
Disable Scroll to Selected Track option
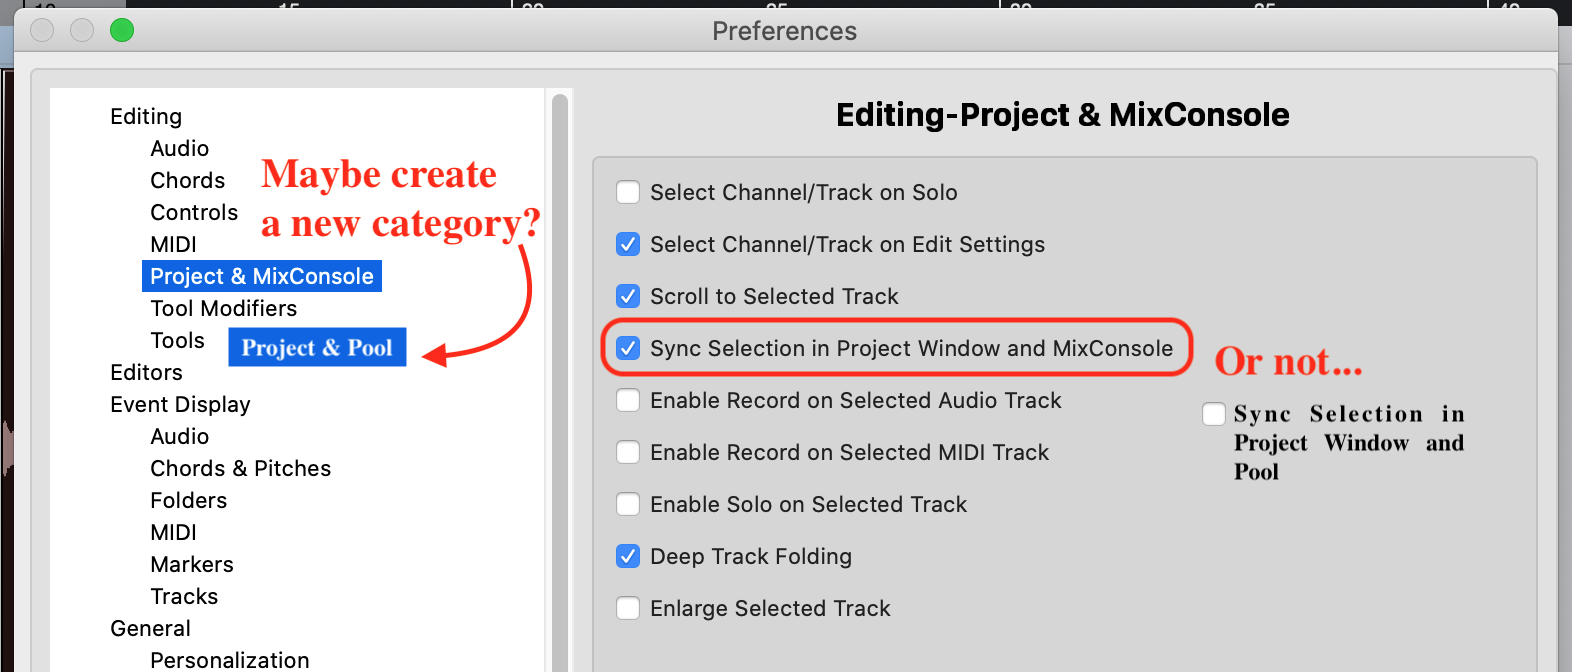click(628, 296)
